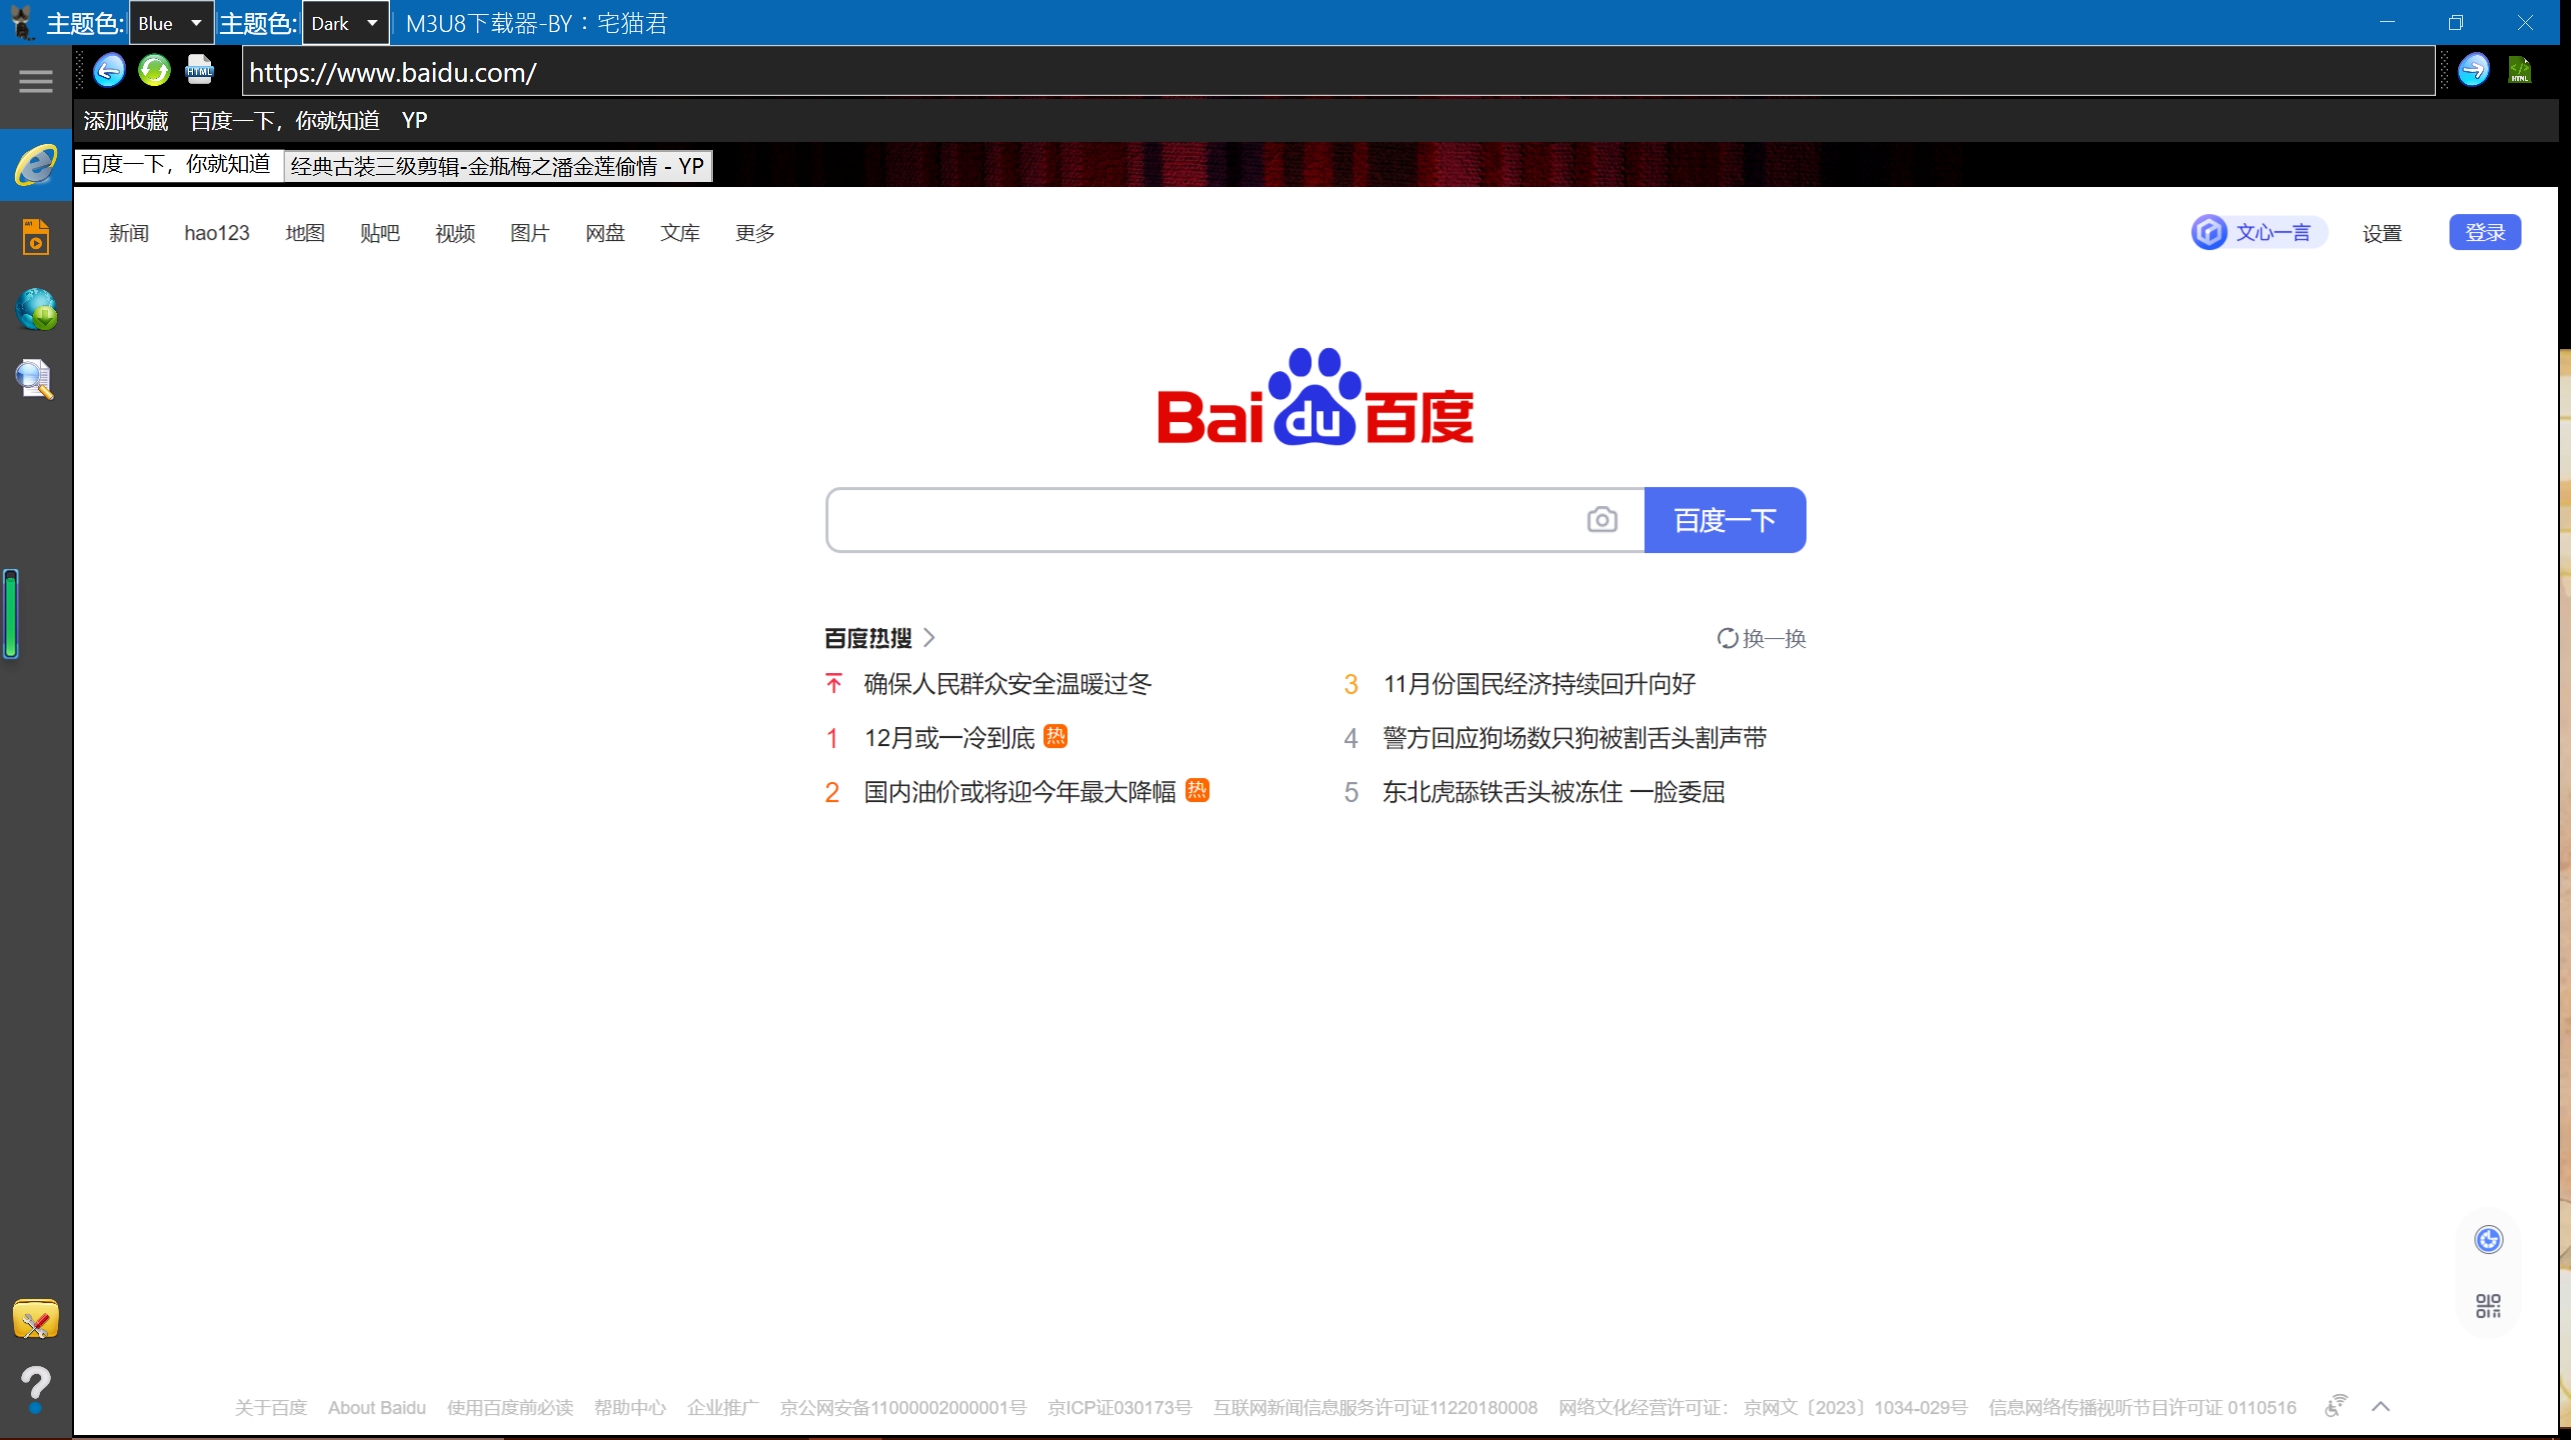Click 文心一言 text link
Image resolution: width=2571 pixels, height=1440 pixels.
[x=2273, y=233]
